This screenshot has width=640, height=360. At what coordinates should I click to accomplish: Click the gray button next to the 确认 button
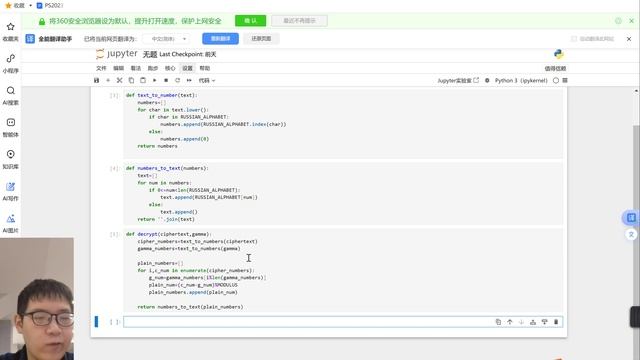tap(299, 21)
